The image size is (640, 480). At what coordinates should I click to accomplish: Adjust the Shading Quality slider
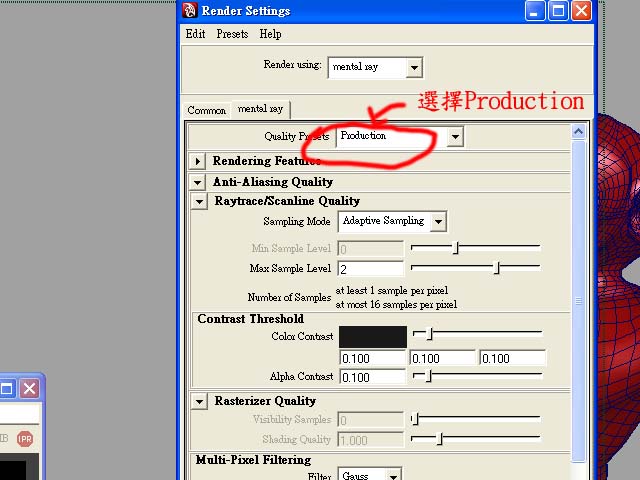439,439
